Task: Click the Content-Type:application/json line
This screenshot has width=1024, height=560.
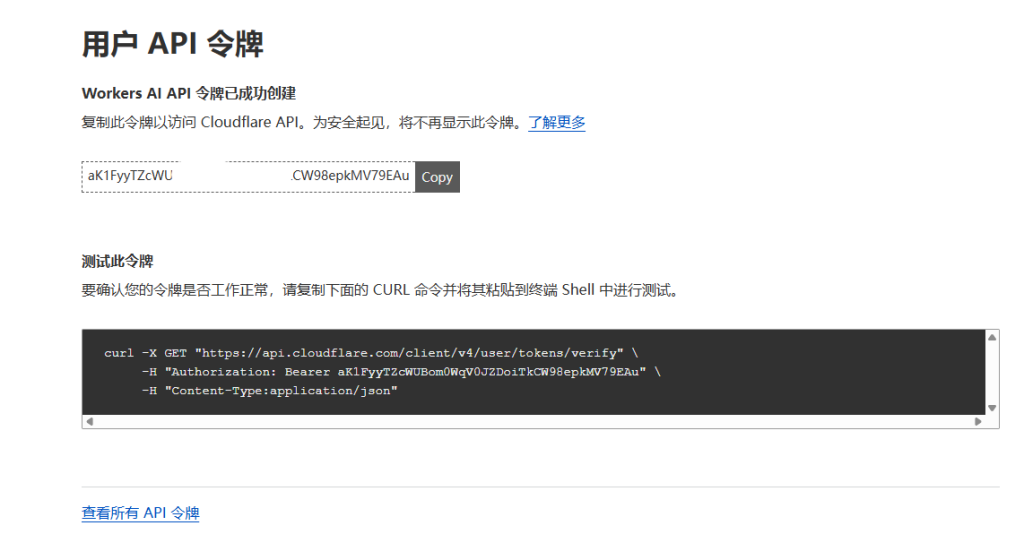Action: (x=270, y=391)
